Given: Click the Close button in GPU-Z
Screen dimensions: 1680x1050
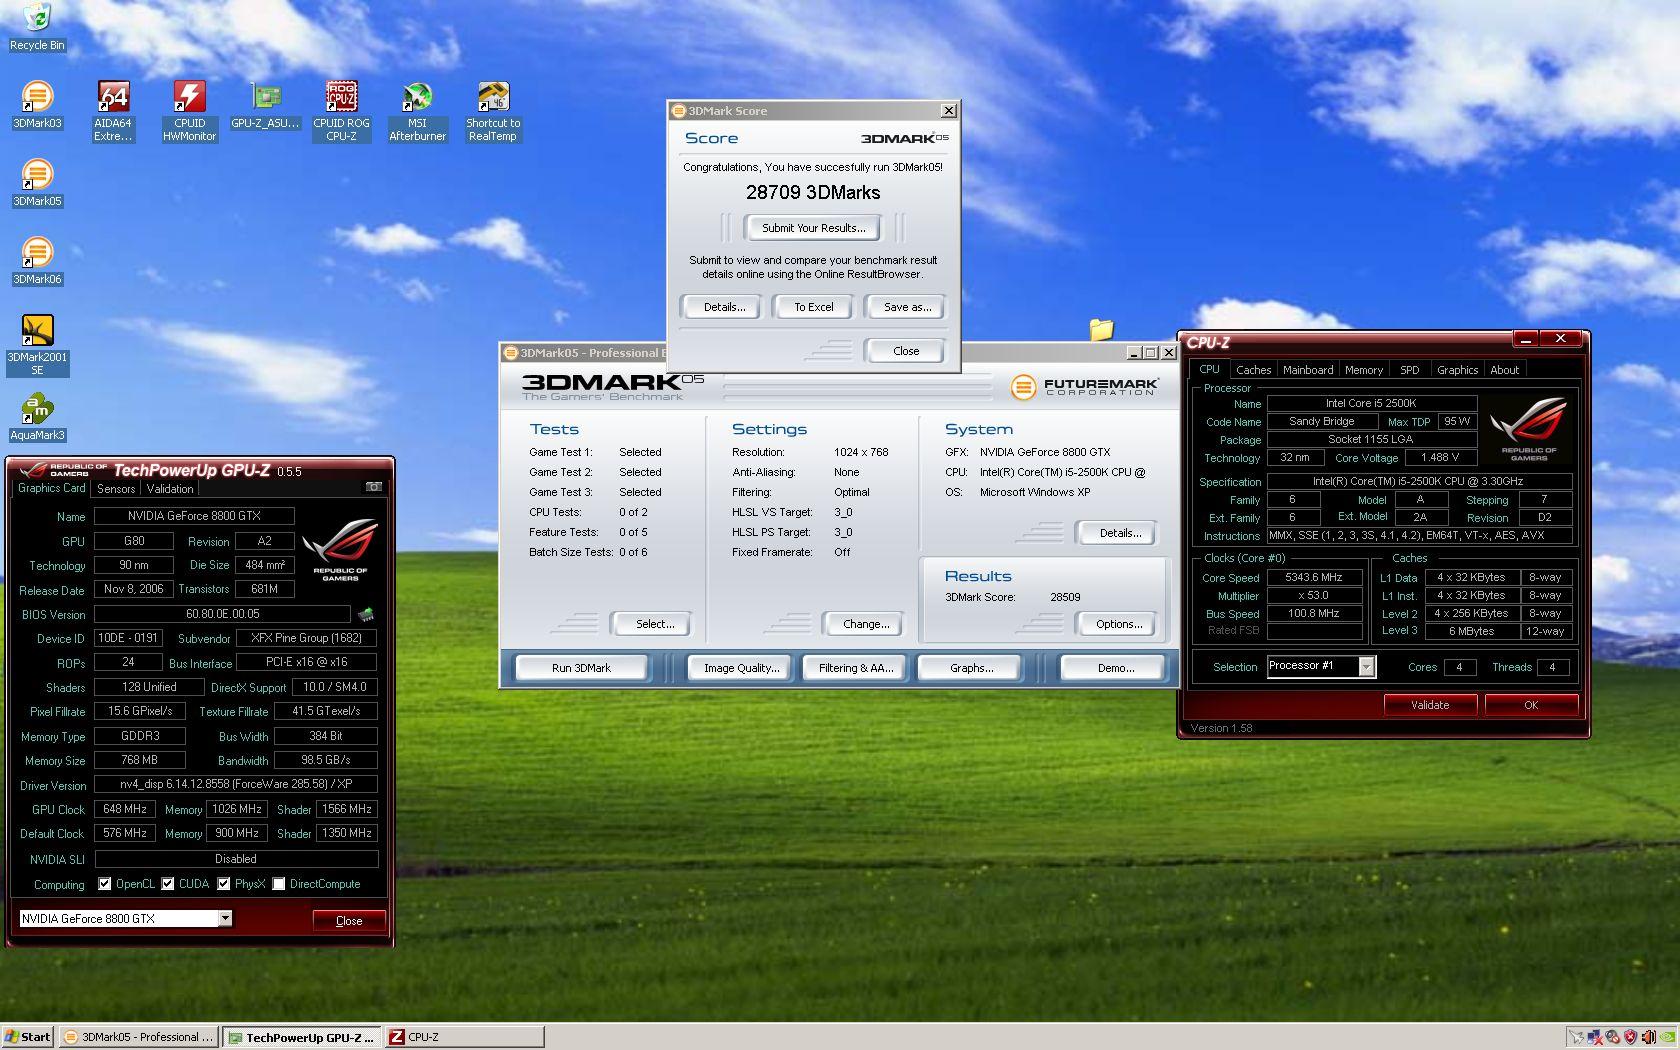Looking at the screenshot, I should pos(349,921).
